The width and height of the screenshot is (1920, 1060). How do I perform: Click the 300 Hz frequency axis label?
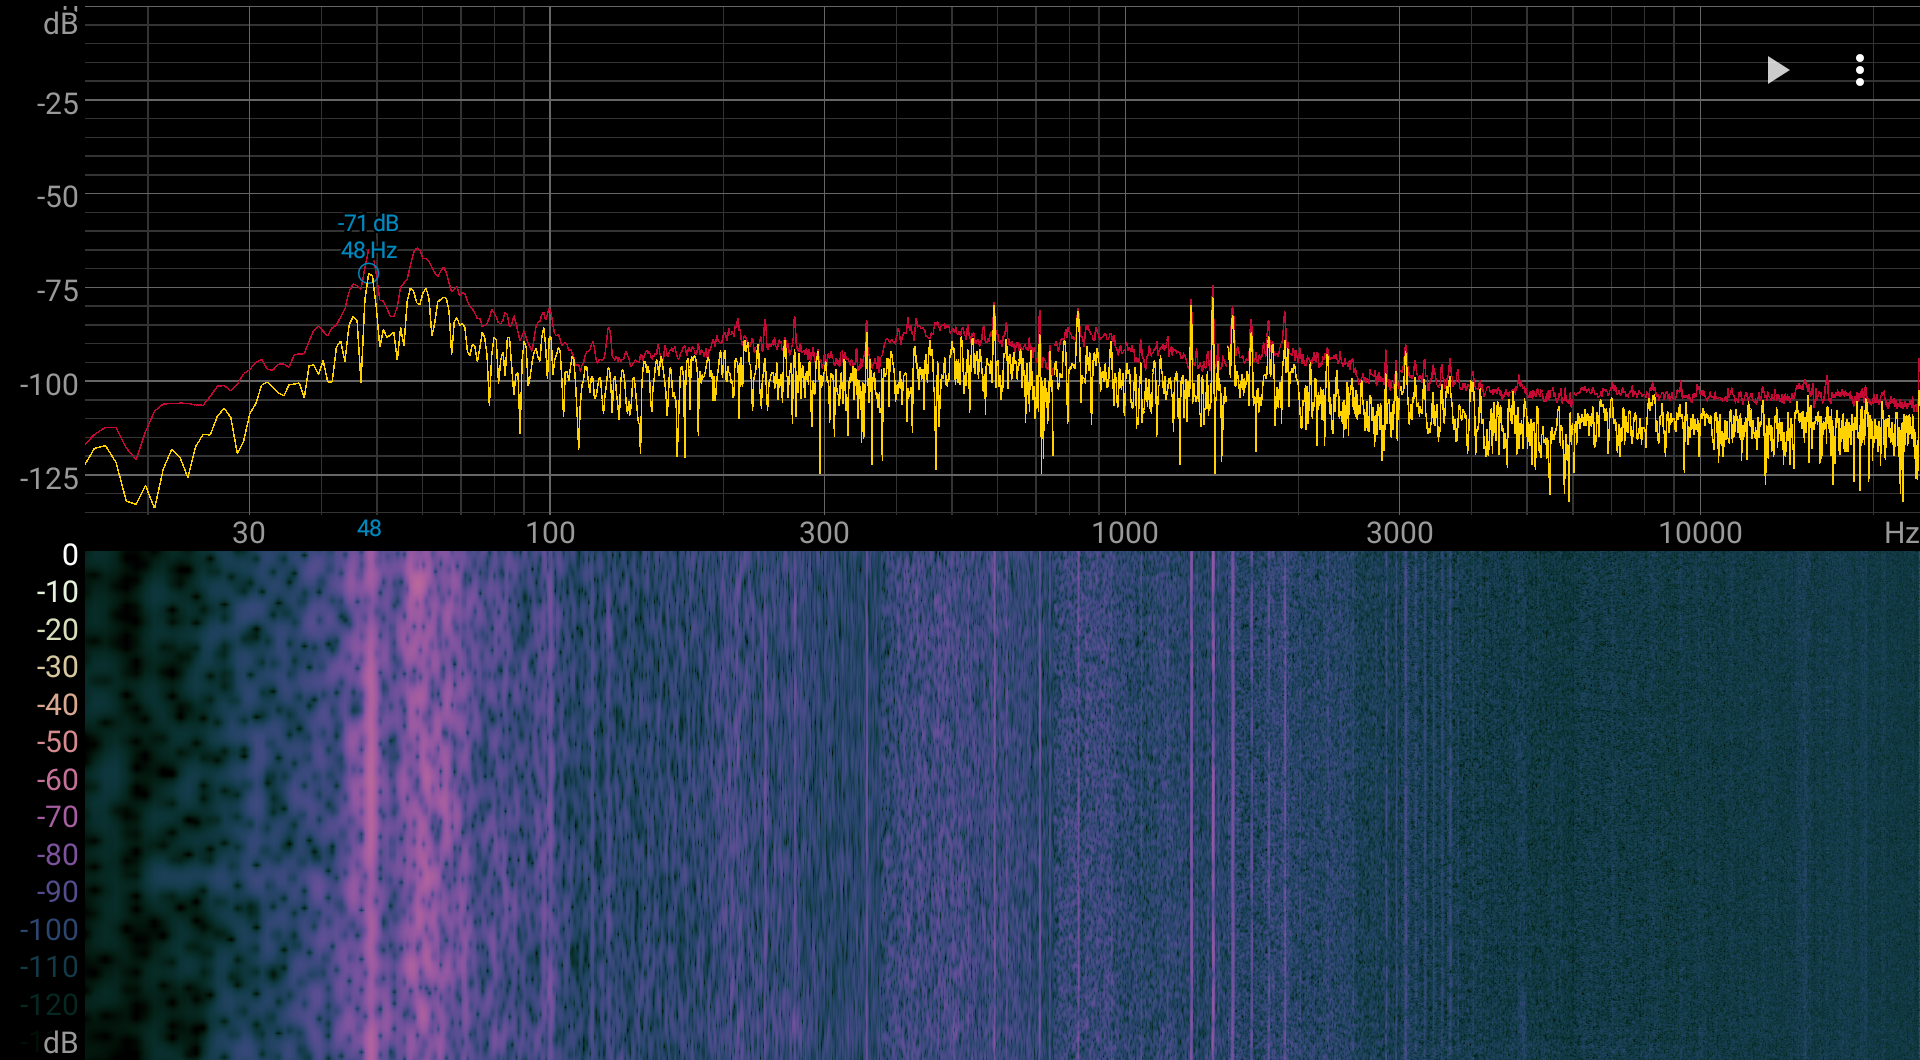click(x=824, y=533)
